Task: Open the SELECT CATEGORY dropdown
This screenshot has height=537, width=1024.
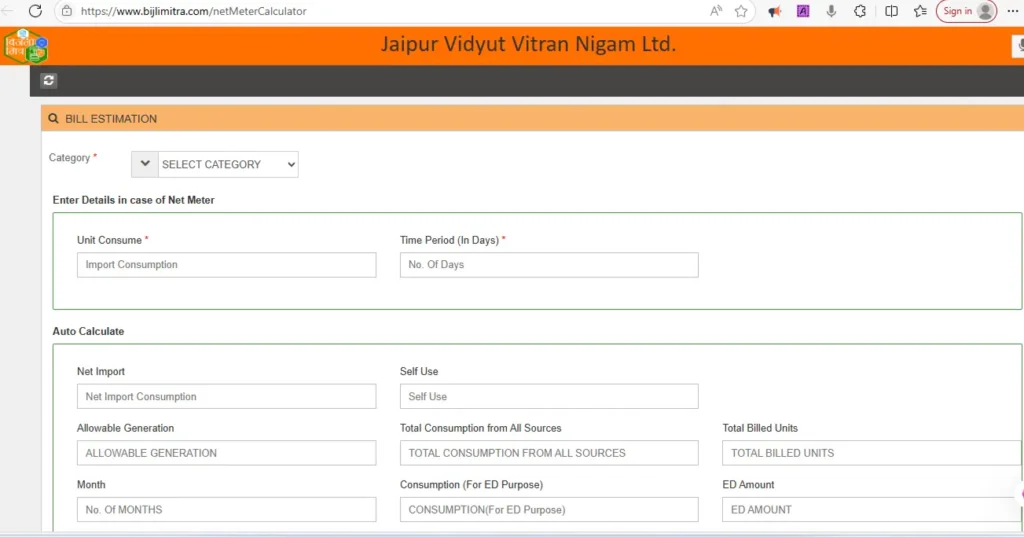Action: click(x=228, y=164)
